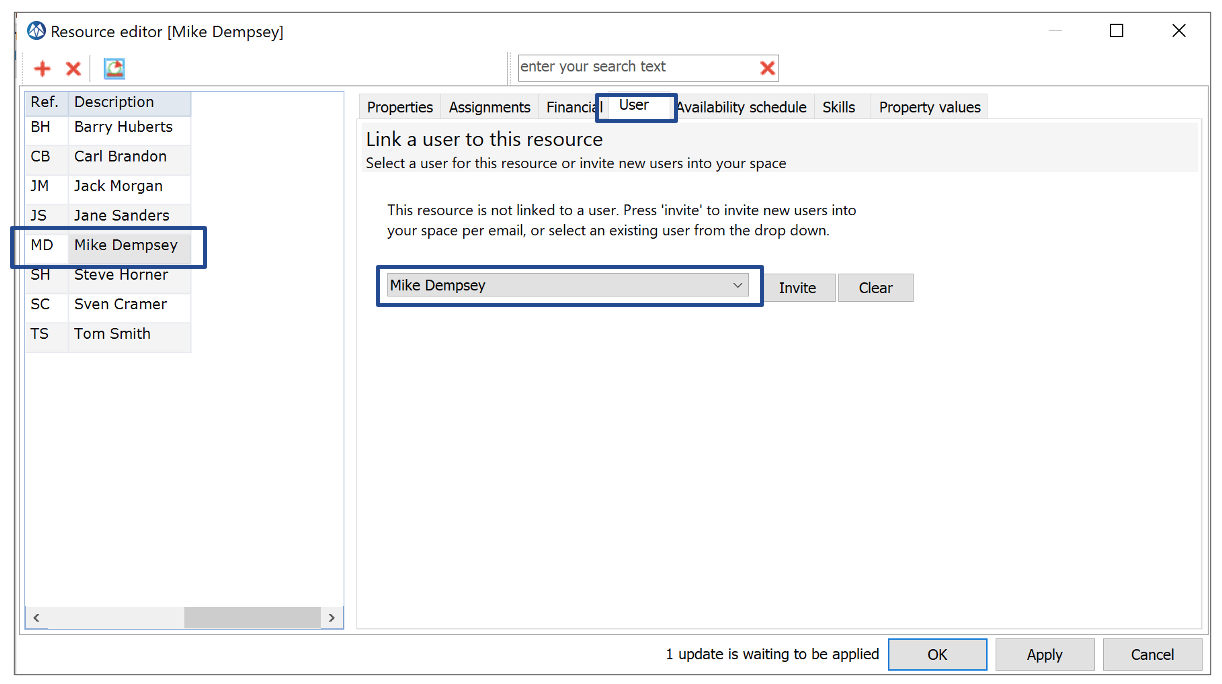Click the refresh icon in the toolbar
The image size is (1222, 684).
click(x=114, y=68)
